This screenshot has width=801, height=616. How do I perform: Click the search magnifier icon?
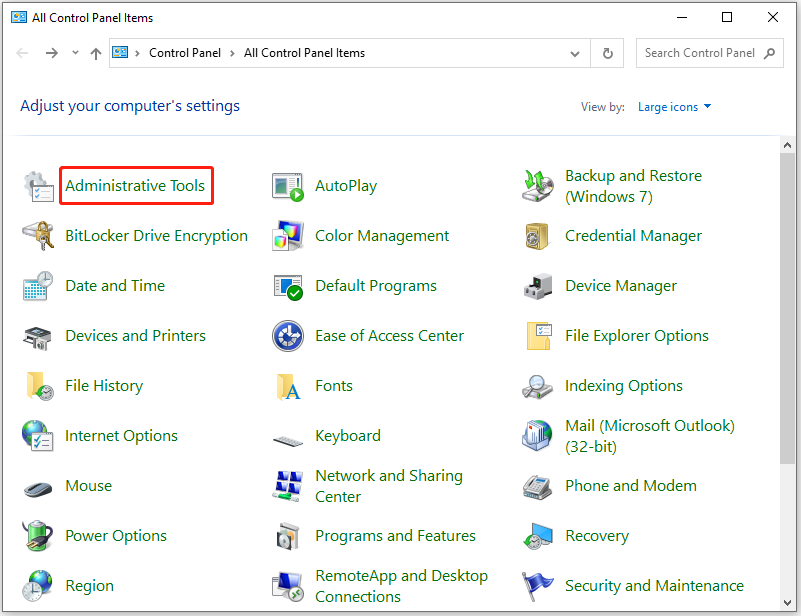[770, 53]
